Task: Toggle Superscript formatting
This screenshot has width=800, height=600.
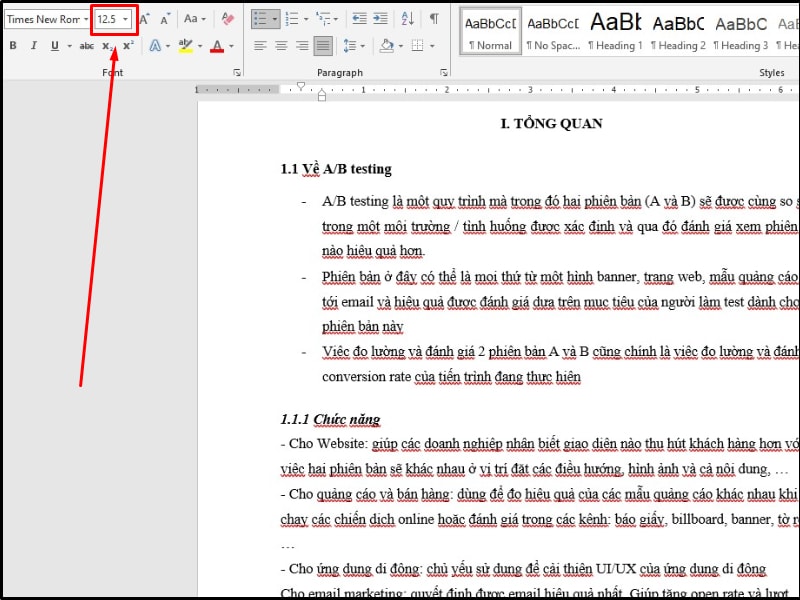Action: tap(129, 46)
